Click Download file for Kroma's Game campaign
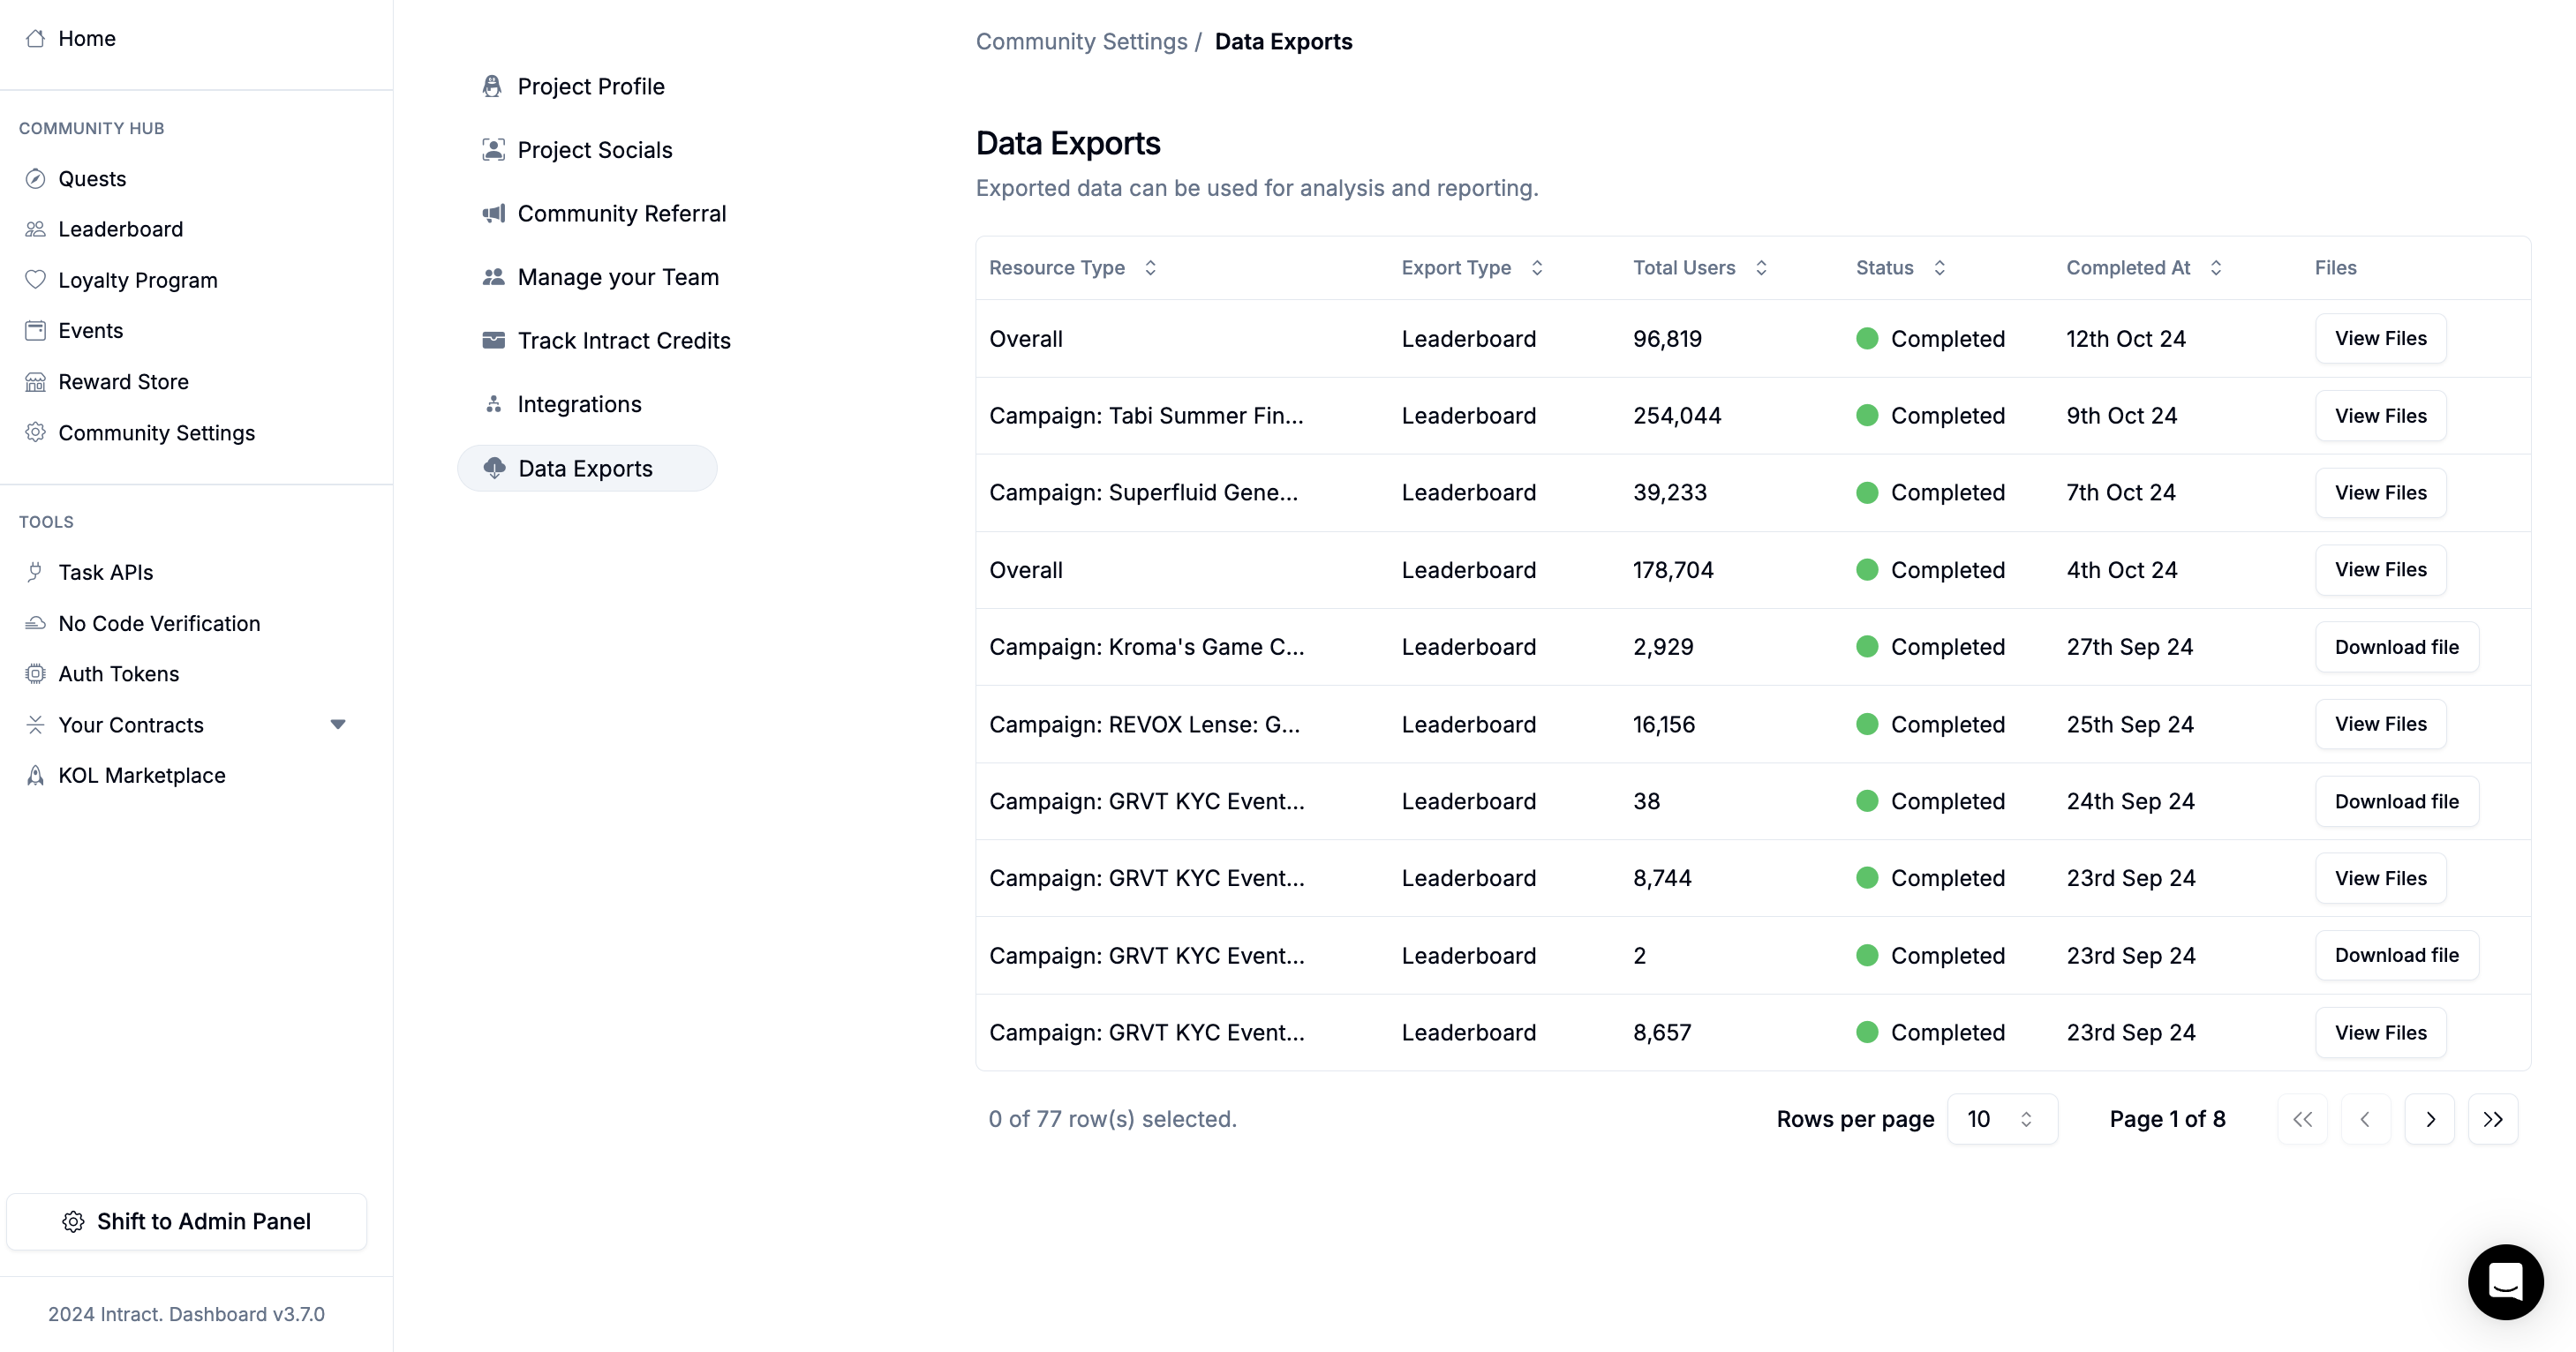This screenshot has width=2576, height=1352. tap(2396, 647)
